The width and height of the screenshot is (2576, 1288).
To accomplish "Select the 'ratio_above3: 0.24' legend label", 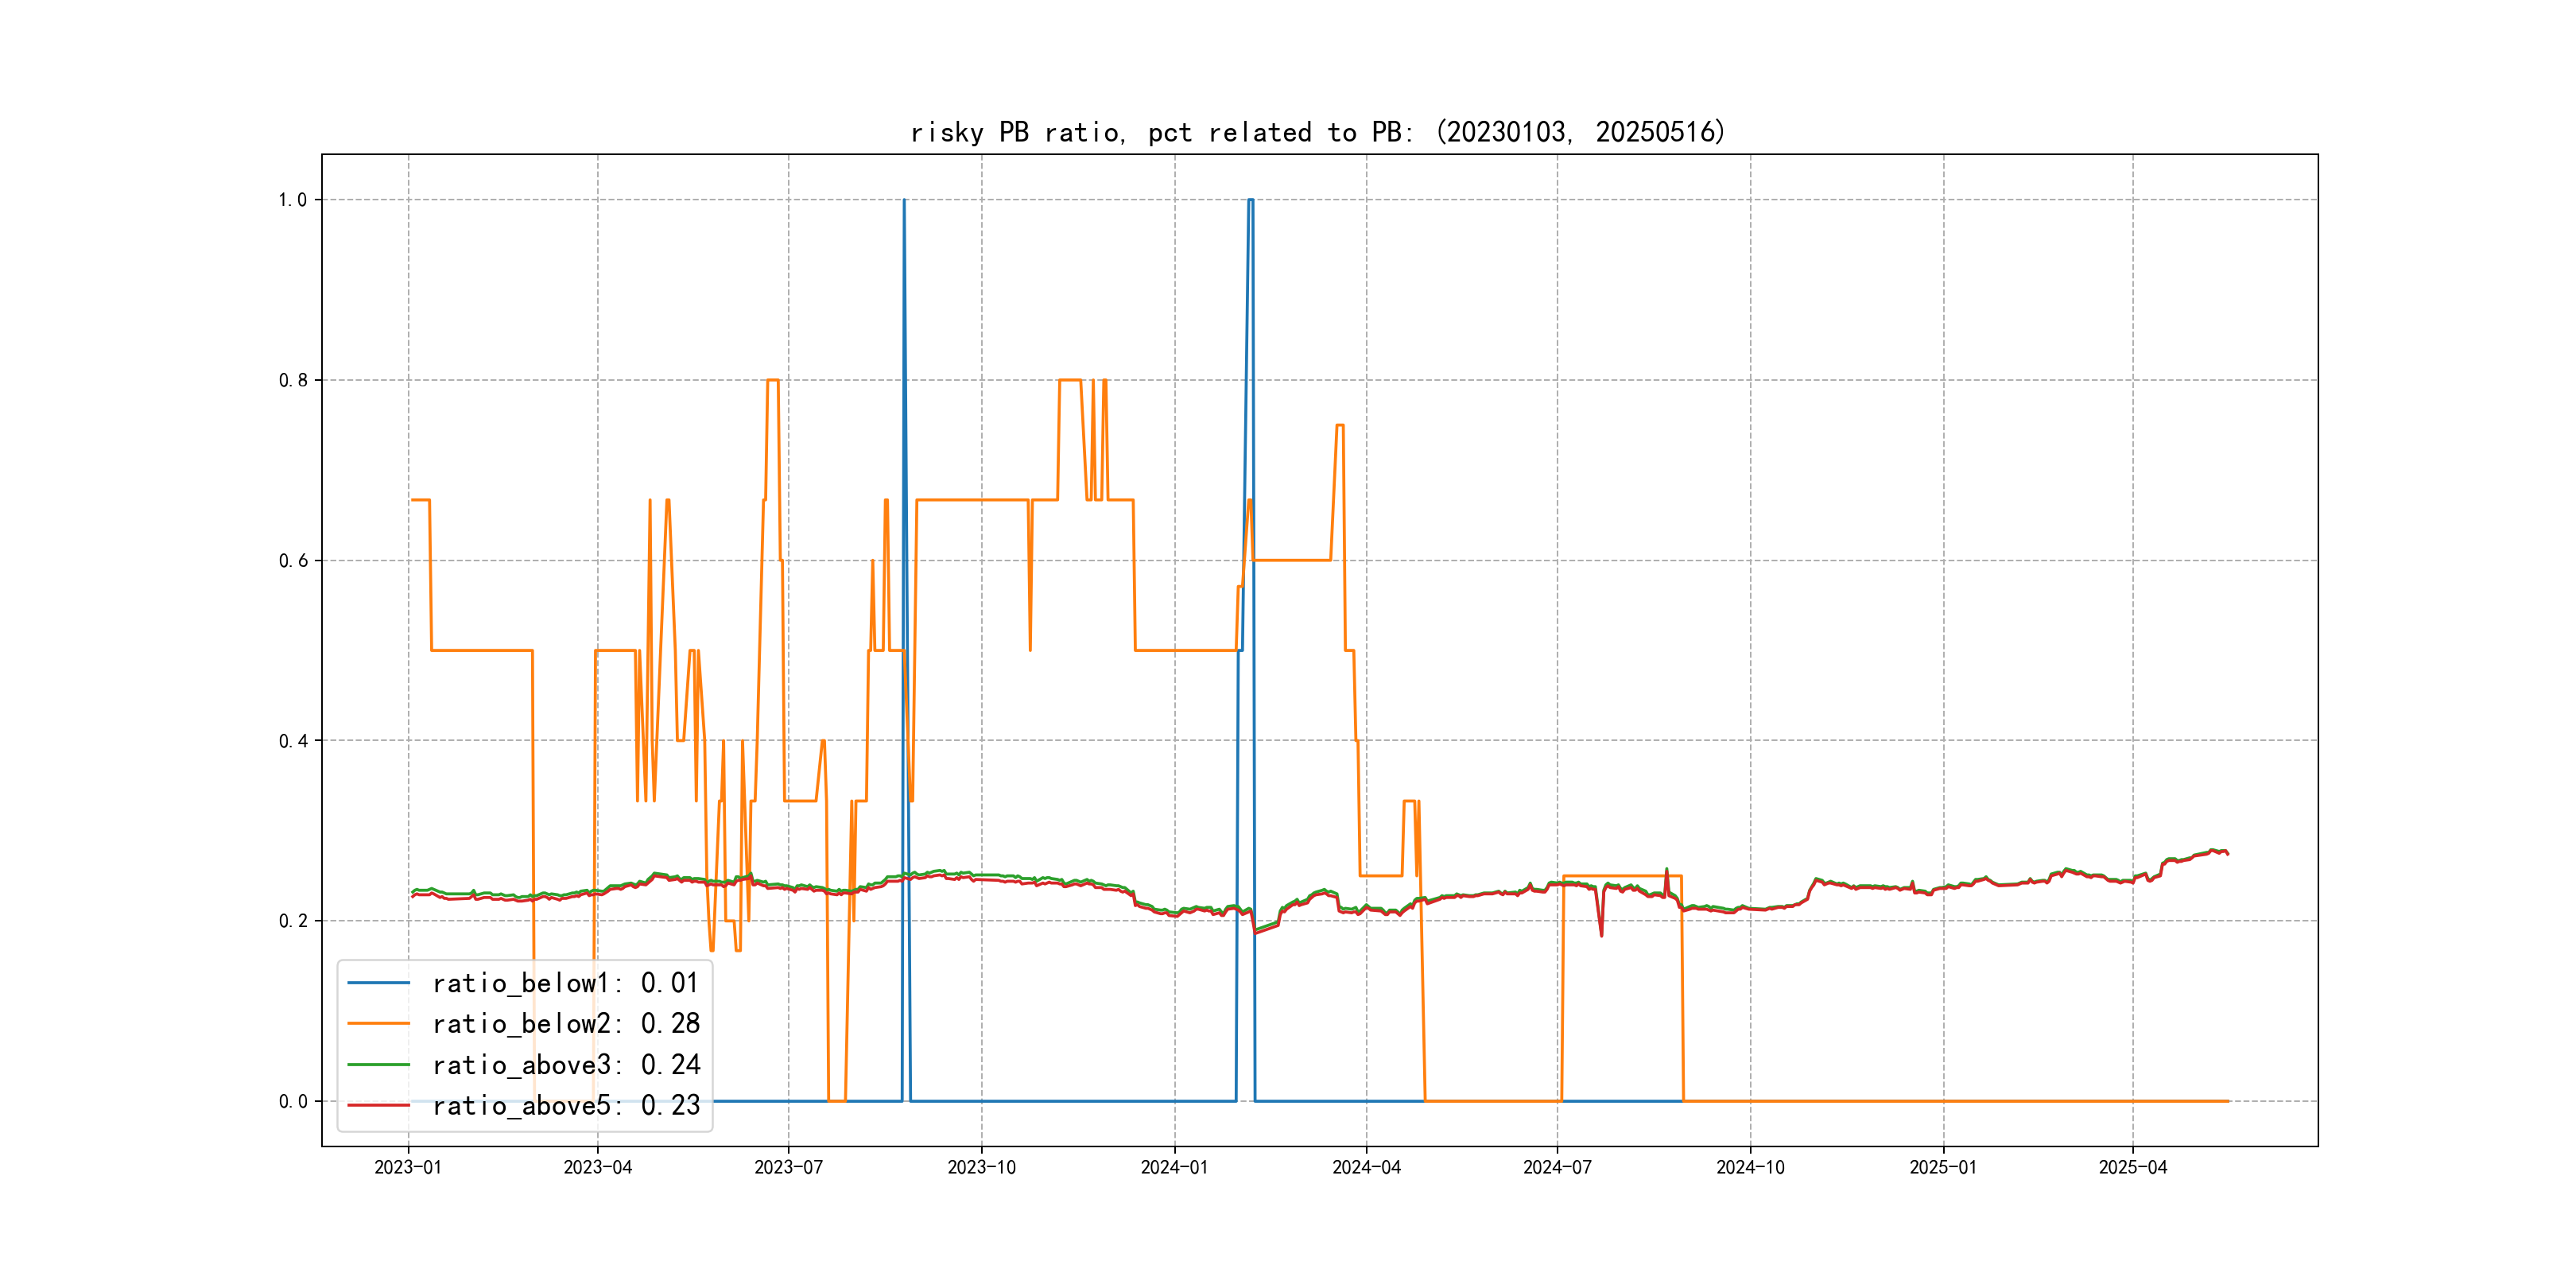I will 565,1065.
